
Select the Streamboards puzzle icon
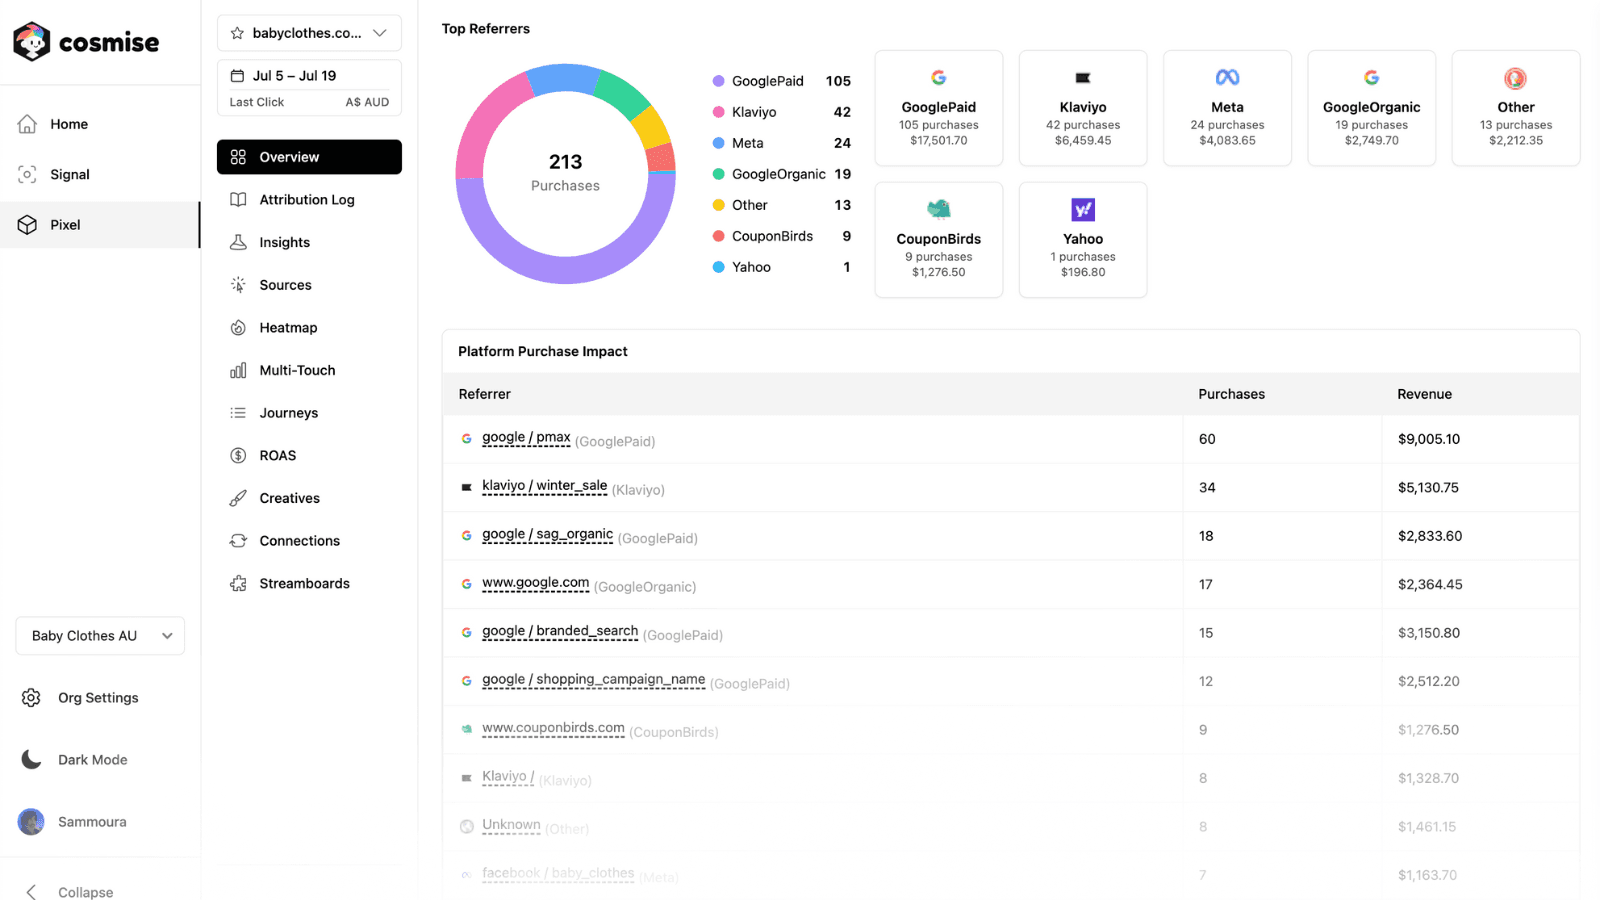point(239,583)
